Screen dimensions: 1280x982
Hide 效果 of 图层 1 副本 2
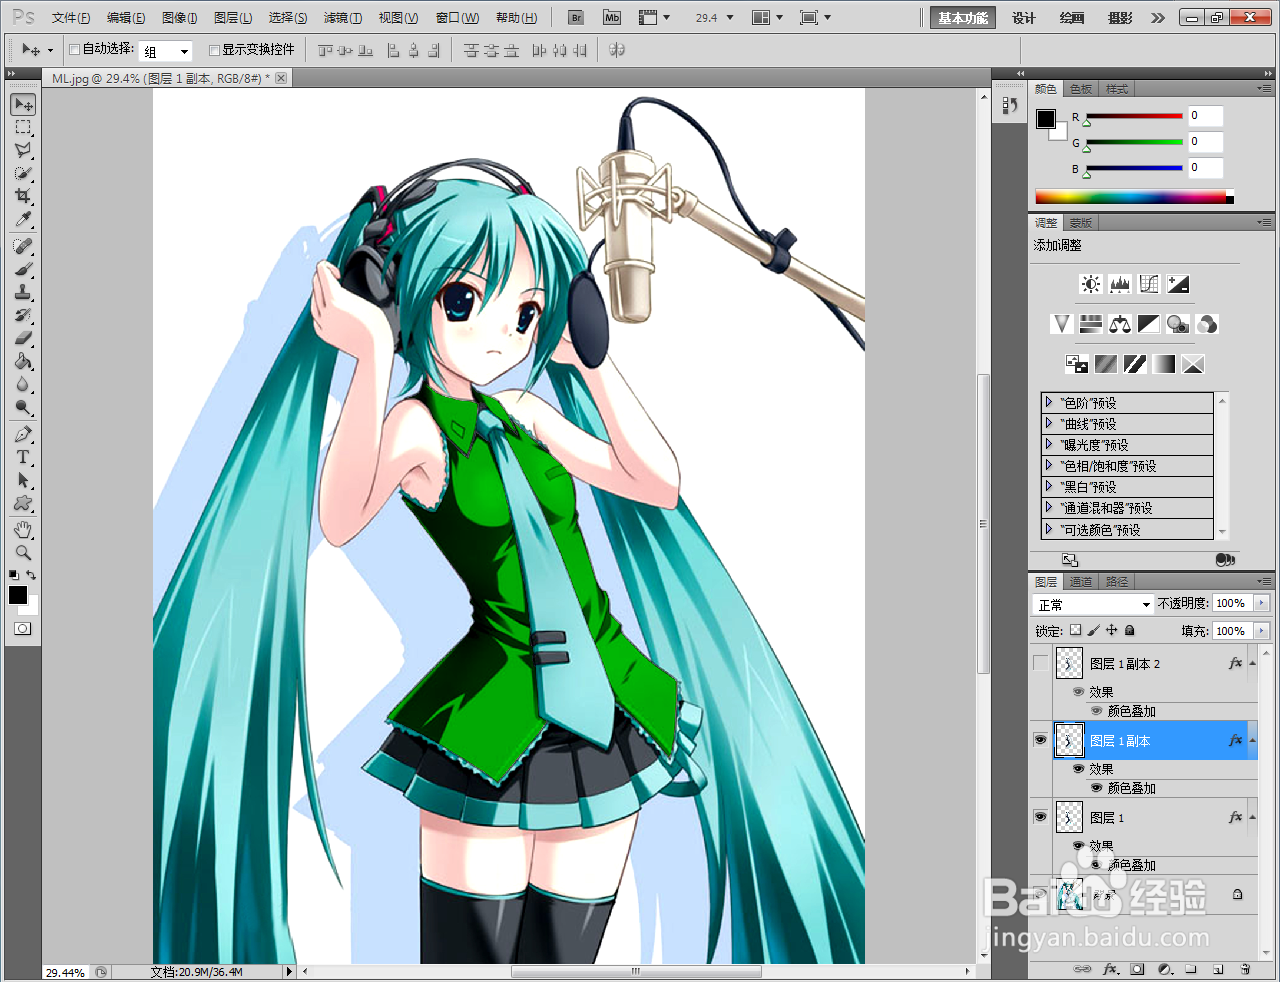pyautogui.click(x=1078, y=692)
